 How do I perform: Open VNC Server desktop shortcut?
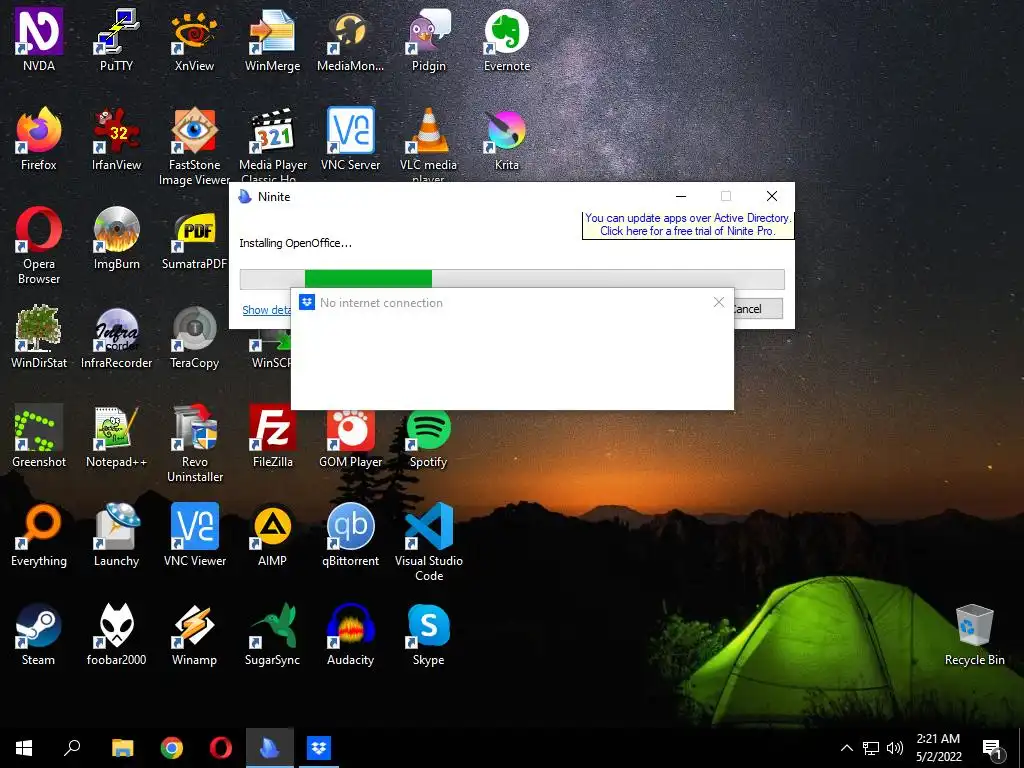click(350, 138)
